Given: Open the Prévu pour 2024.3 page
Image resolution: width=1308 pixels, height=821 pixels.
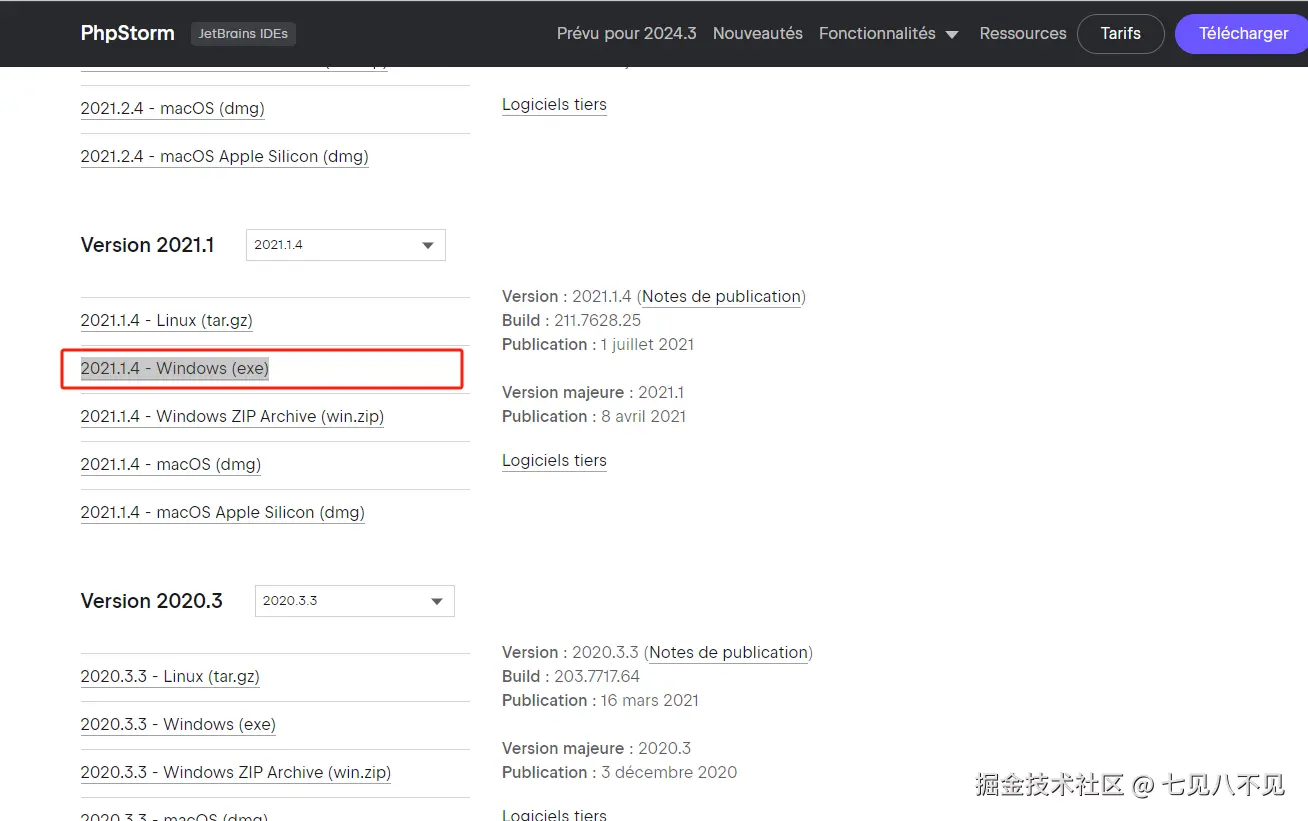Looking at the screenshot, I should (627, 33).
